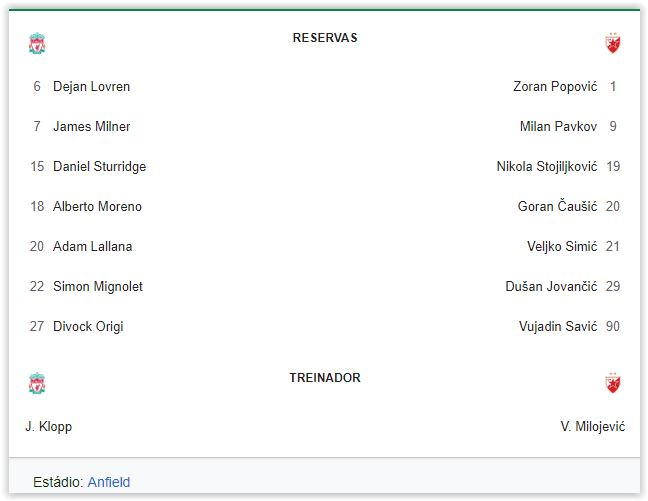
Task: Select coach V. Milojević
Action: point(593,426)
